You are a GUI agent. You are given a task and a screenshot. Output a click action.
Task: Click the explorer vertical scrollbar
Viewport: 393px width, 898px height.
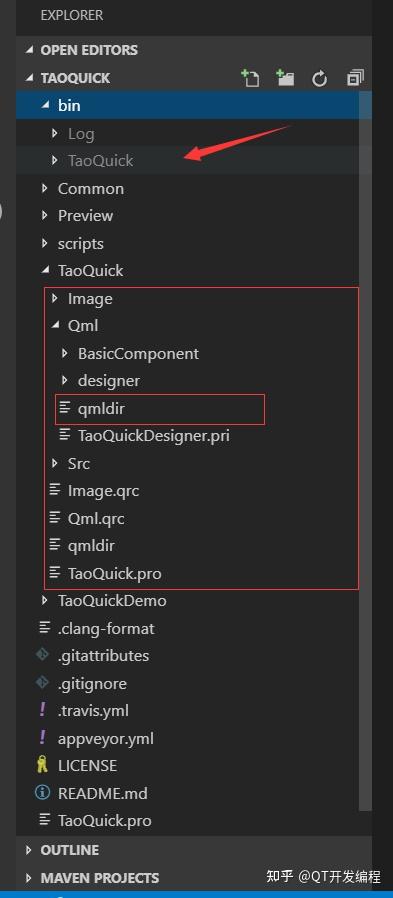click(364, 452)
